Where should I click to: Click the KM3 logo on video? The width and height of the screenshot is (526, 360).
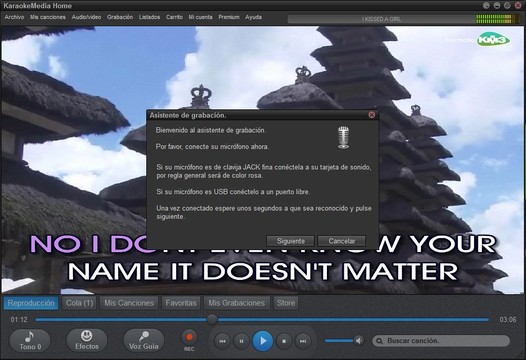(493, 40)
